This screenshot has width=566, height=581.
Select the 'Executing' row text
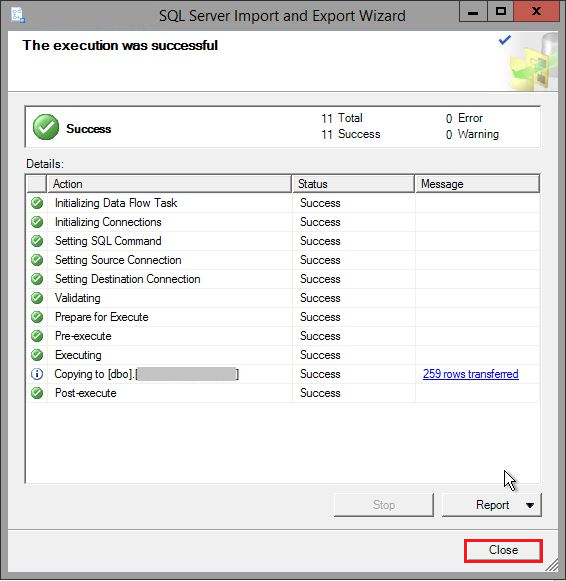coord(78,355)
